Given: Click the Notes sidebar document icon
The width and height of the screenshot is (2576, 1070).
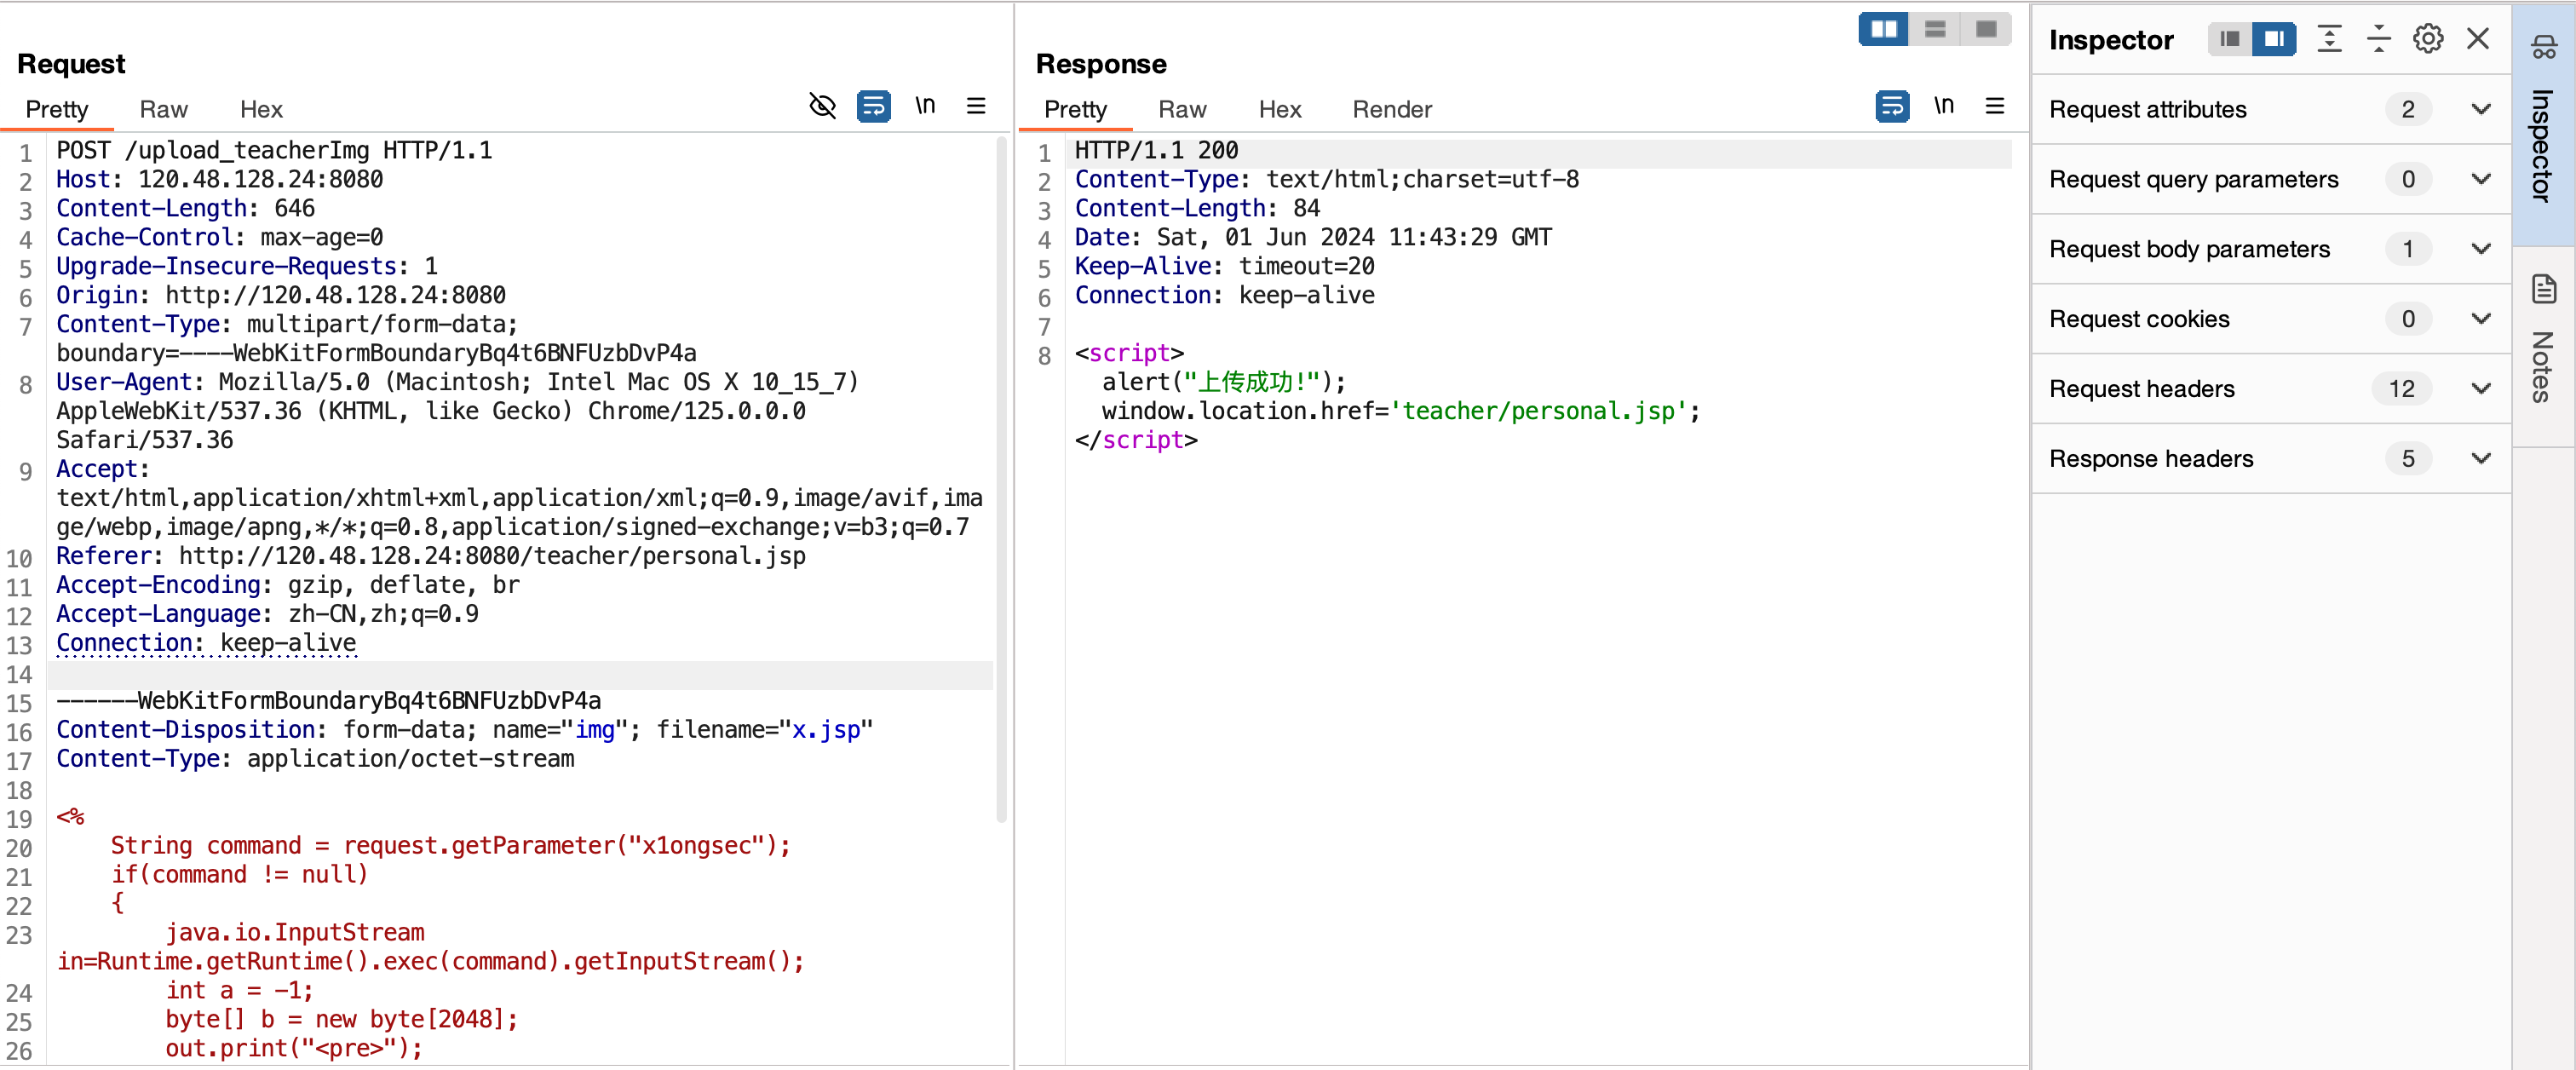Looking at the screenshot, I should click(2543, 289).
